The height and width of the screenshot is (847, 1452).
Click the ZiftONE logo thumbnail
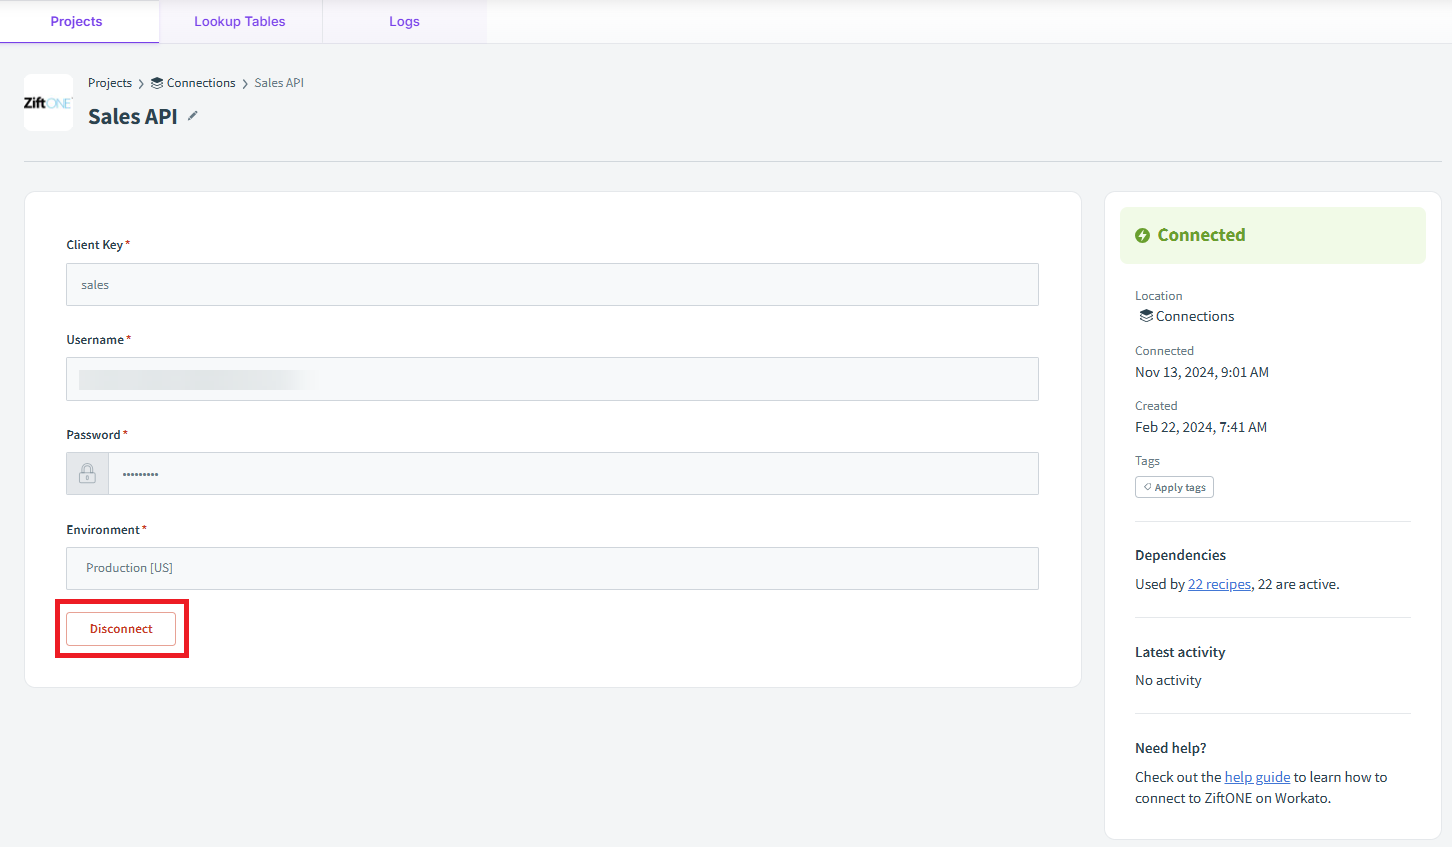pyautogui.click(x=48, y=102)
